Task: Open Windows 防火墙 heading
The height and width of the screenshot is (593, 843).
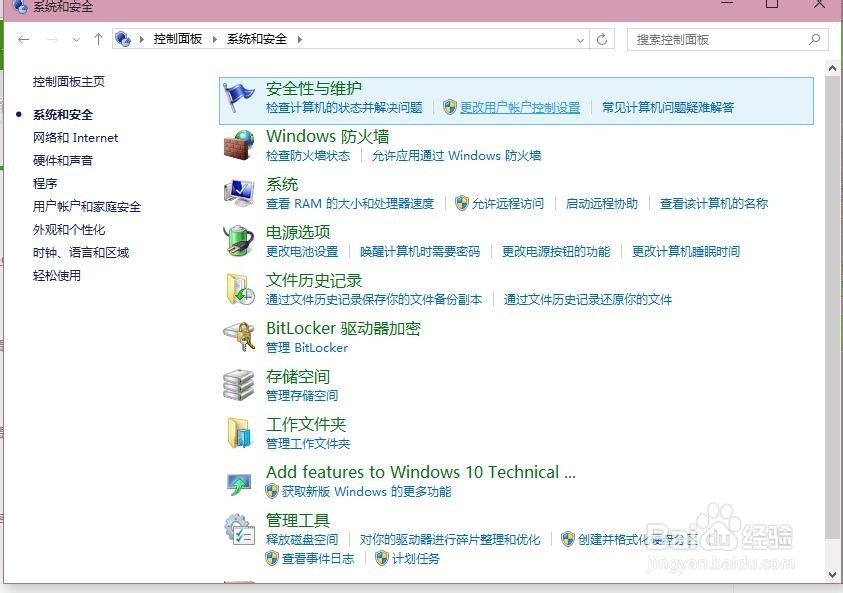Action: click(x=327, y=136)
